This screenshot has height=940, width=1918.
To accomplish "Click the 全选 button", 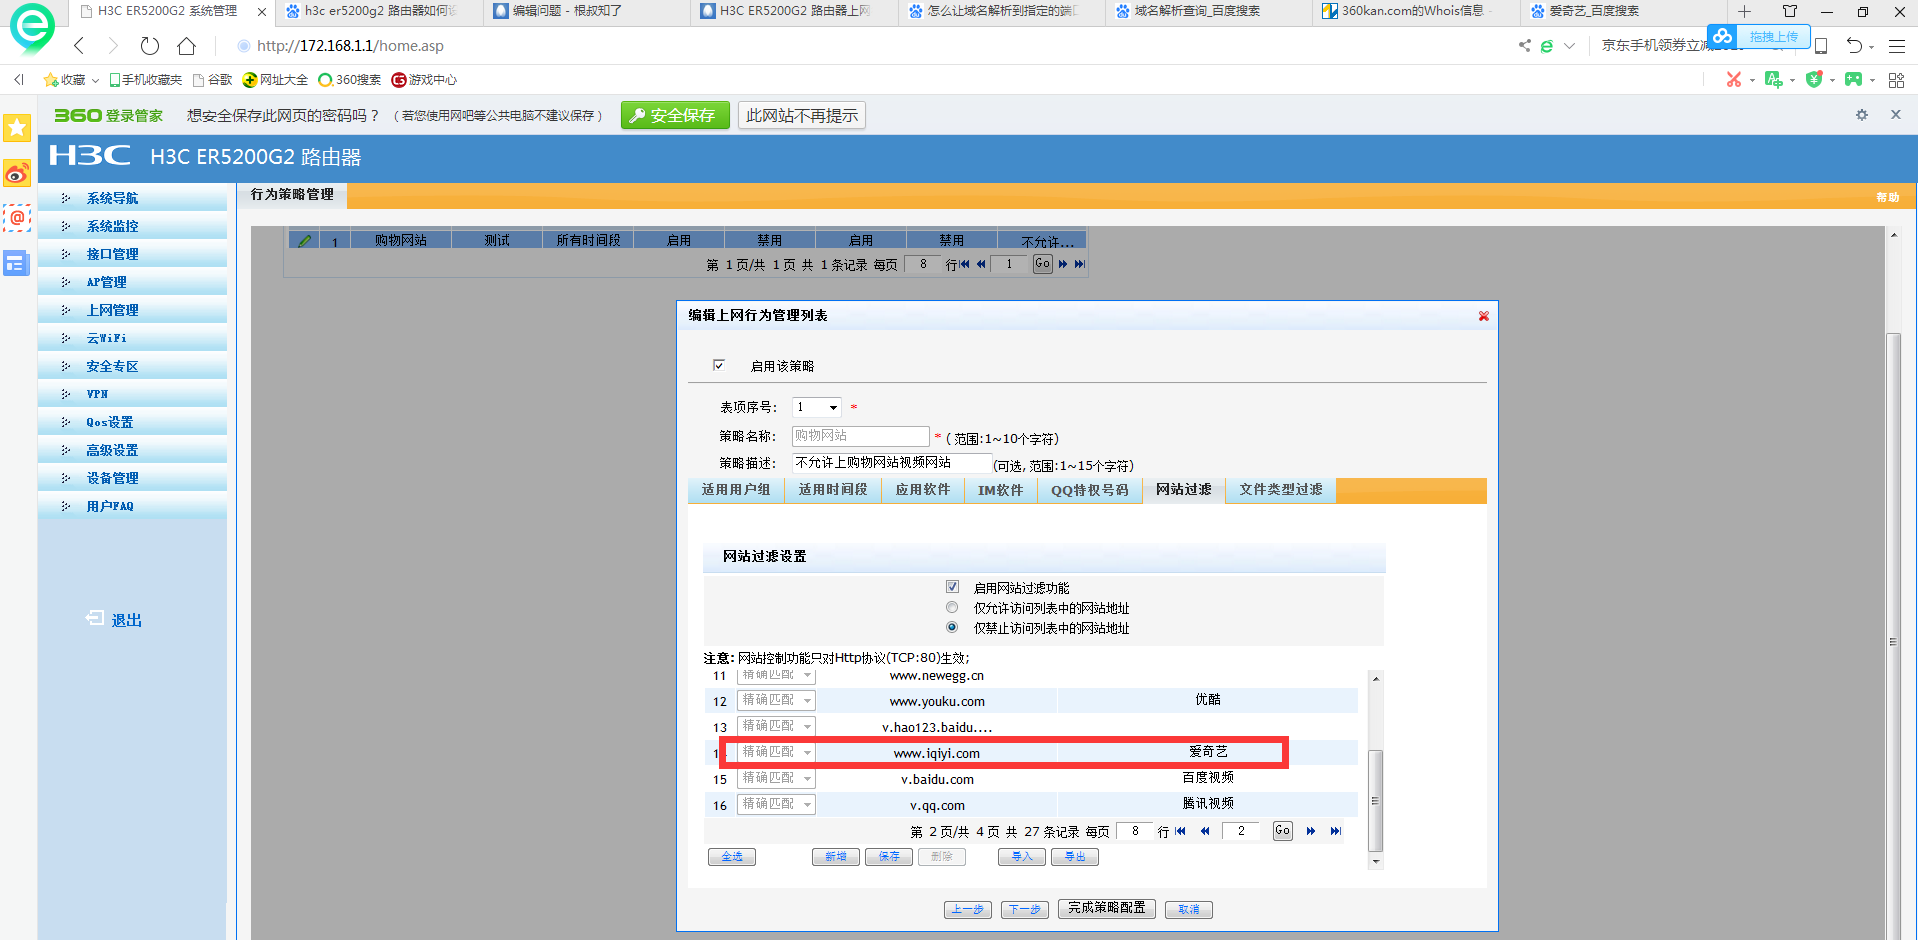I will tap(732, 857).
